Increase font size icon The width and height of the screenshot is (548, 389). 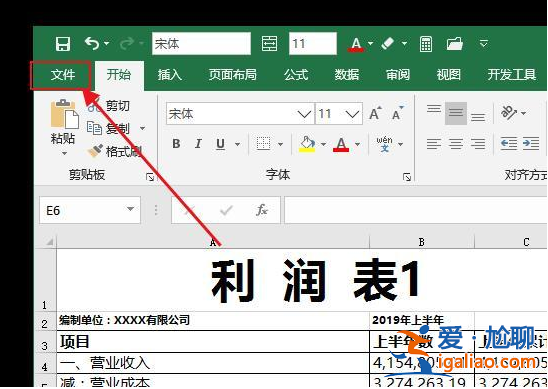pos(375,113)
